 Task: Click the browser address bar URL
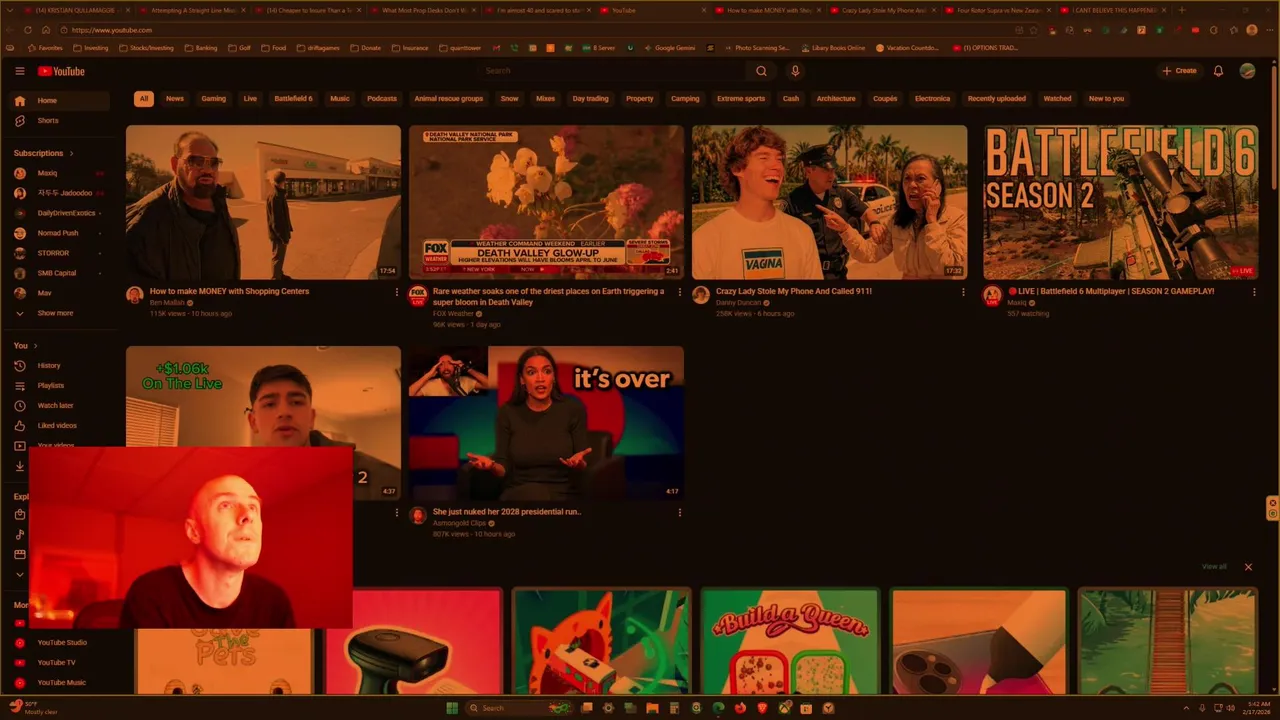click(x=112, y=30)
